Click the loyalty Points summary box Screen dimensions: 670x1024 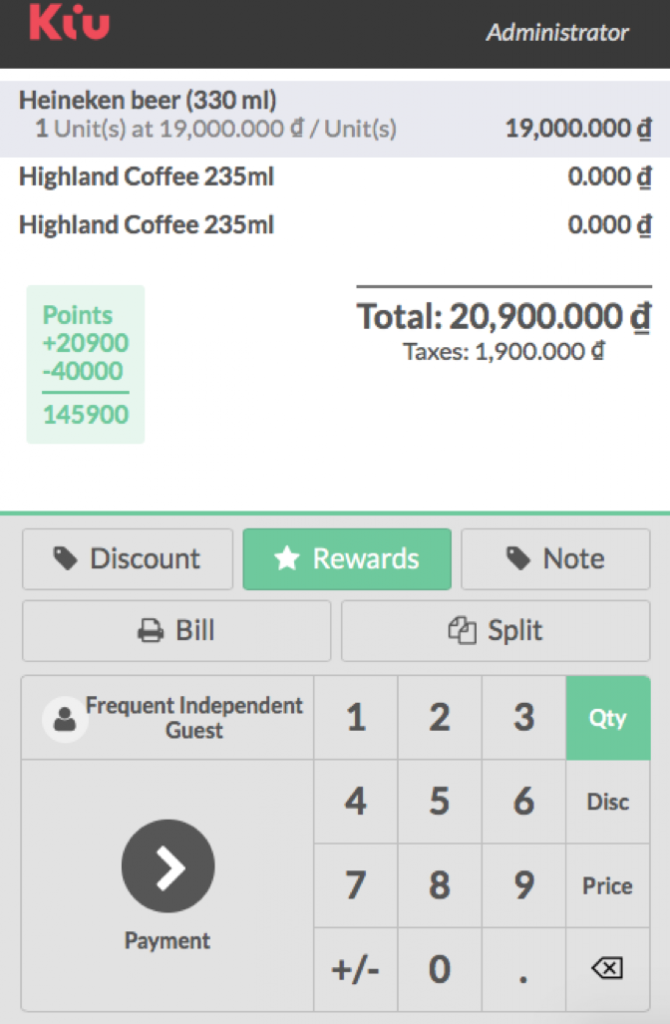click(86, 364)
